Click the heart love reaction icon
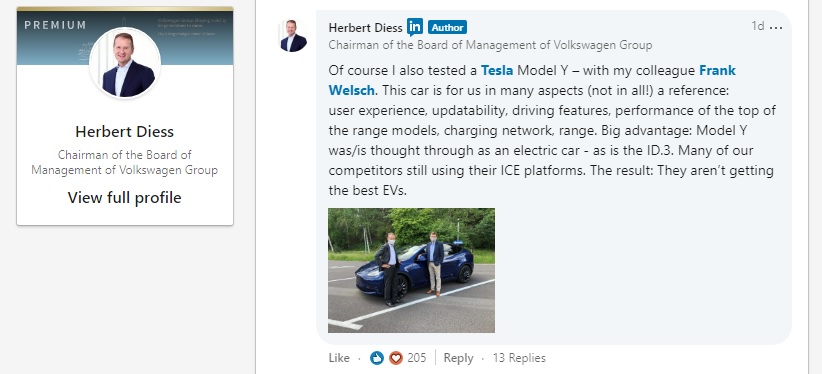Screen dimensions: 822x374 pyautogui.click(x=396, y=358)
